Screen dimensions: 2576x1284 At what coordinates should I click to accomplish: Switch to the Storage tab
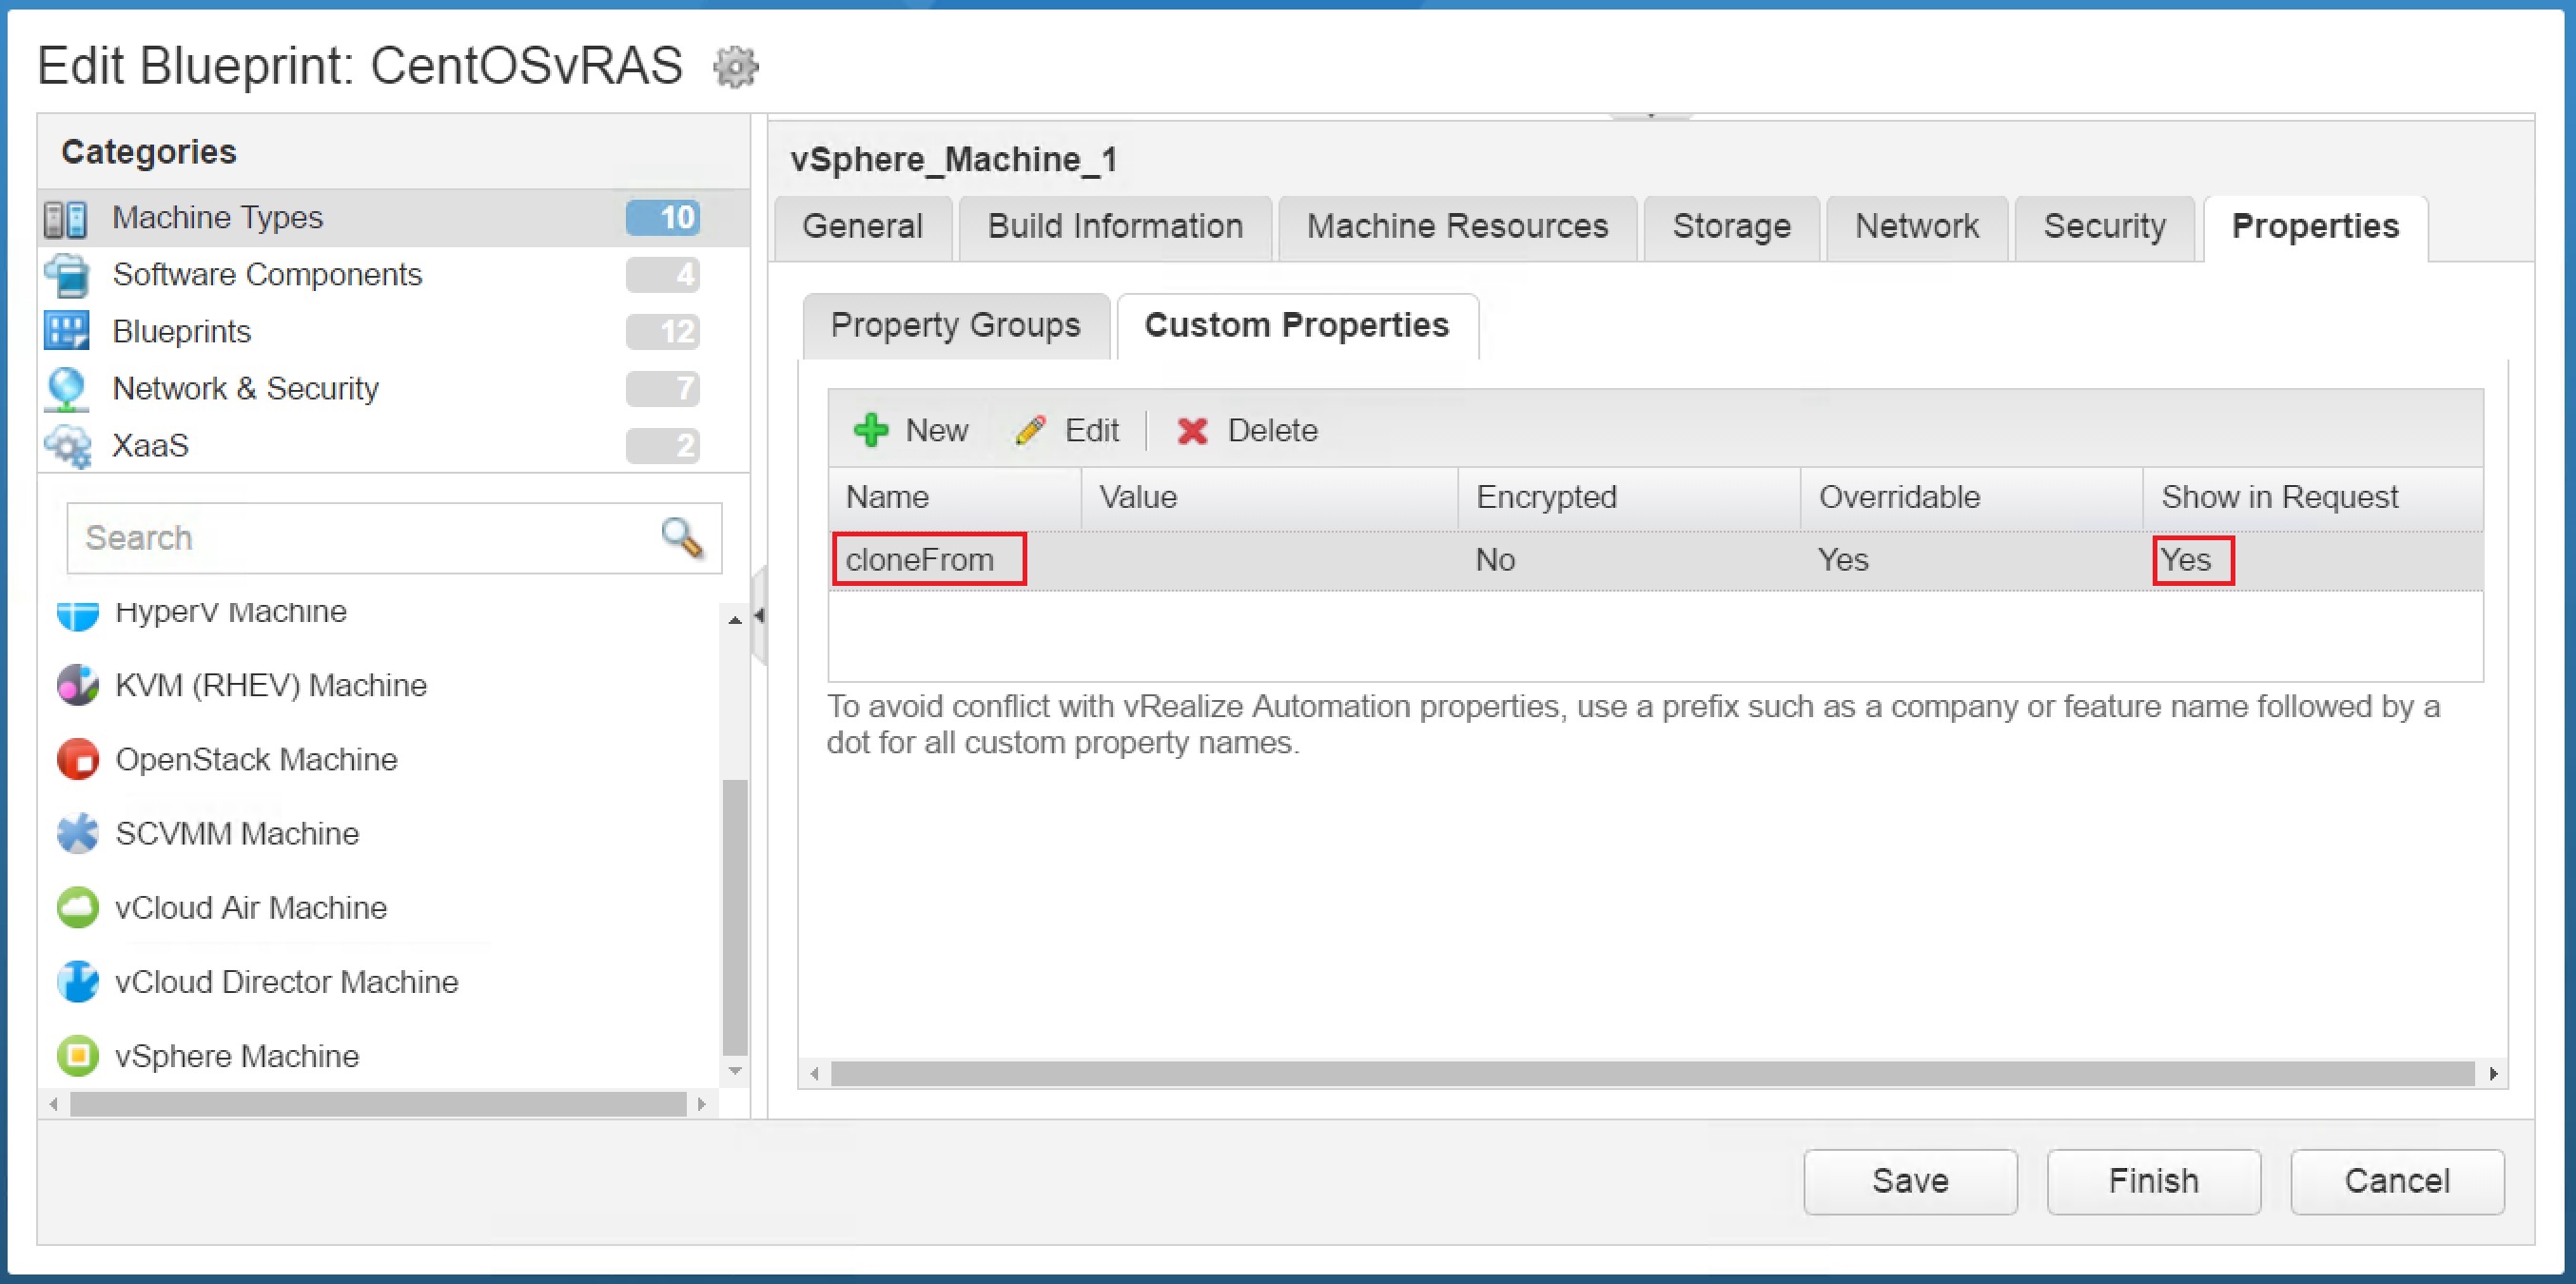(1731, 226)
